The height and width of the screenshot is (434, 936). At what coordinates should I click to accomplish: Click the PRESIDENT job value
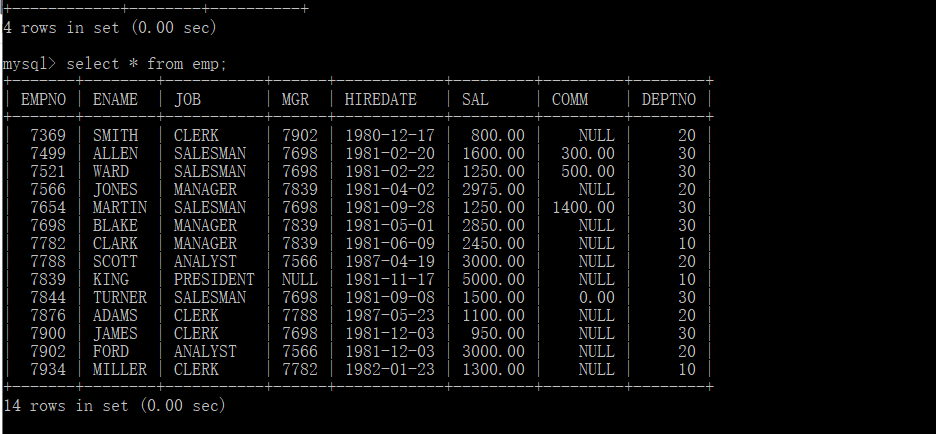[x=214, y=279]
